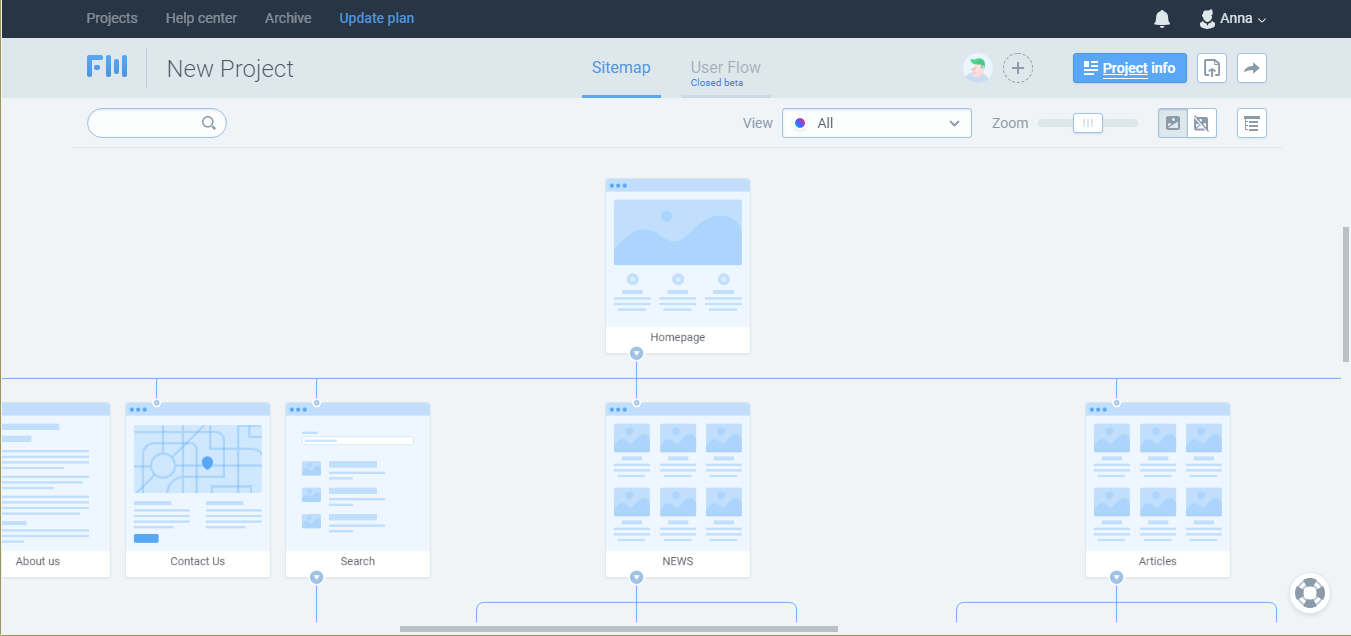1351x636 pixels.
Task: Click the Project info button
Action: 1129,68
